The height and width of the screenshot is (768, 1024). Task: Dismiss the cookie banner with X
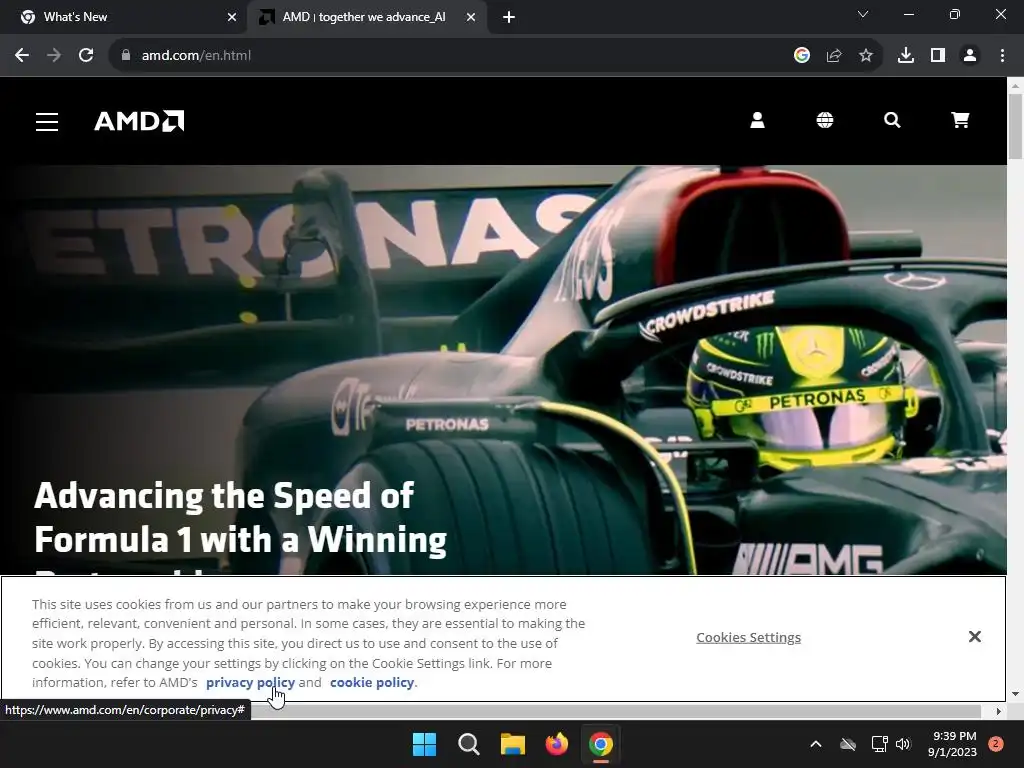974,637
